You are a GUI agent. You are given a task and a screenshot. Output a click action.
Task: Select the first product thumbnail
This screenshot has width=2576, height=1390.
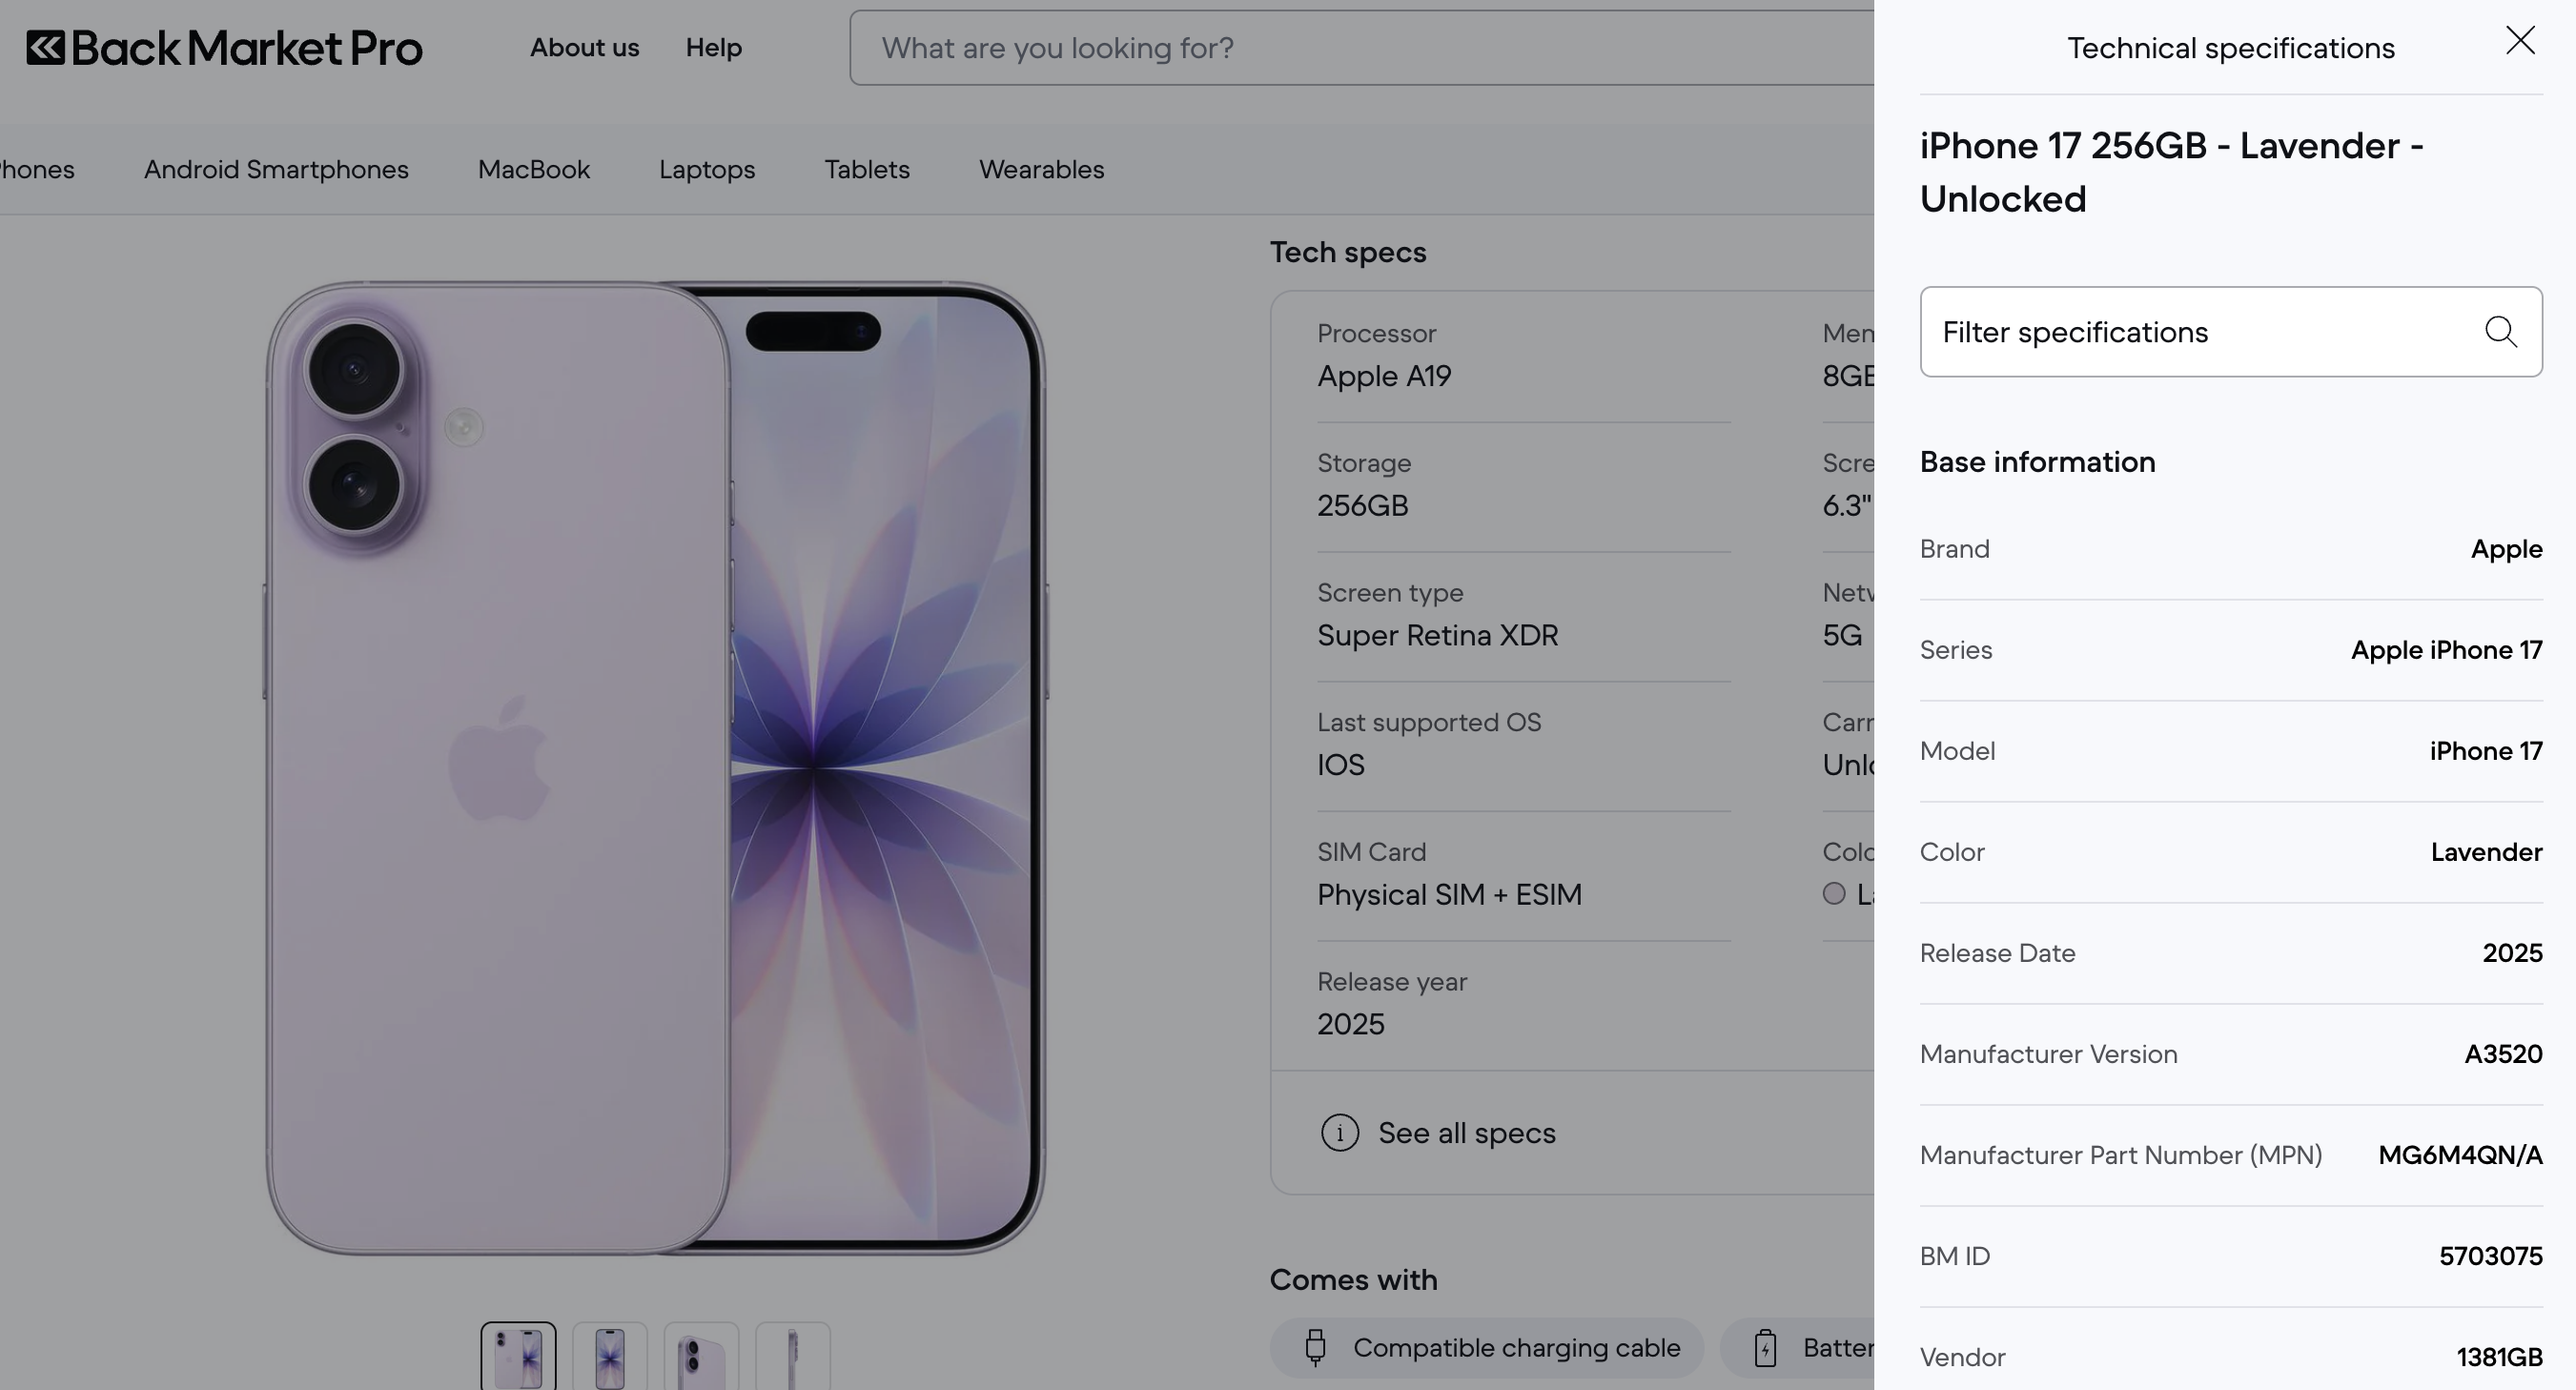tap(518, 1358)
